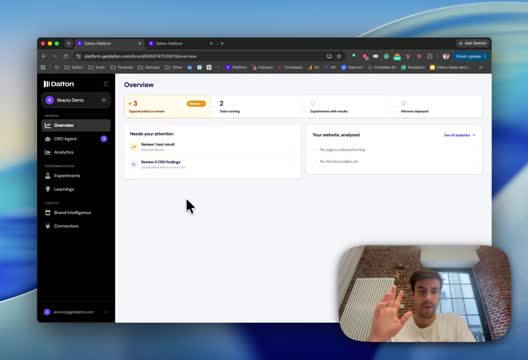Open the Other bookmarks folder
528x360 pixels.
pos(174,67)
